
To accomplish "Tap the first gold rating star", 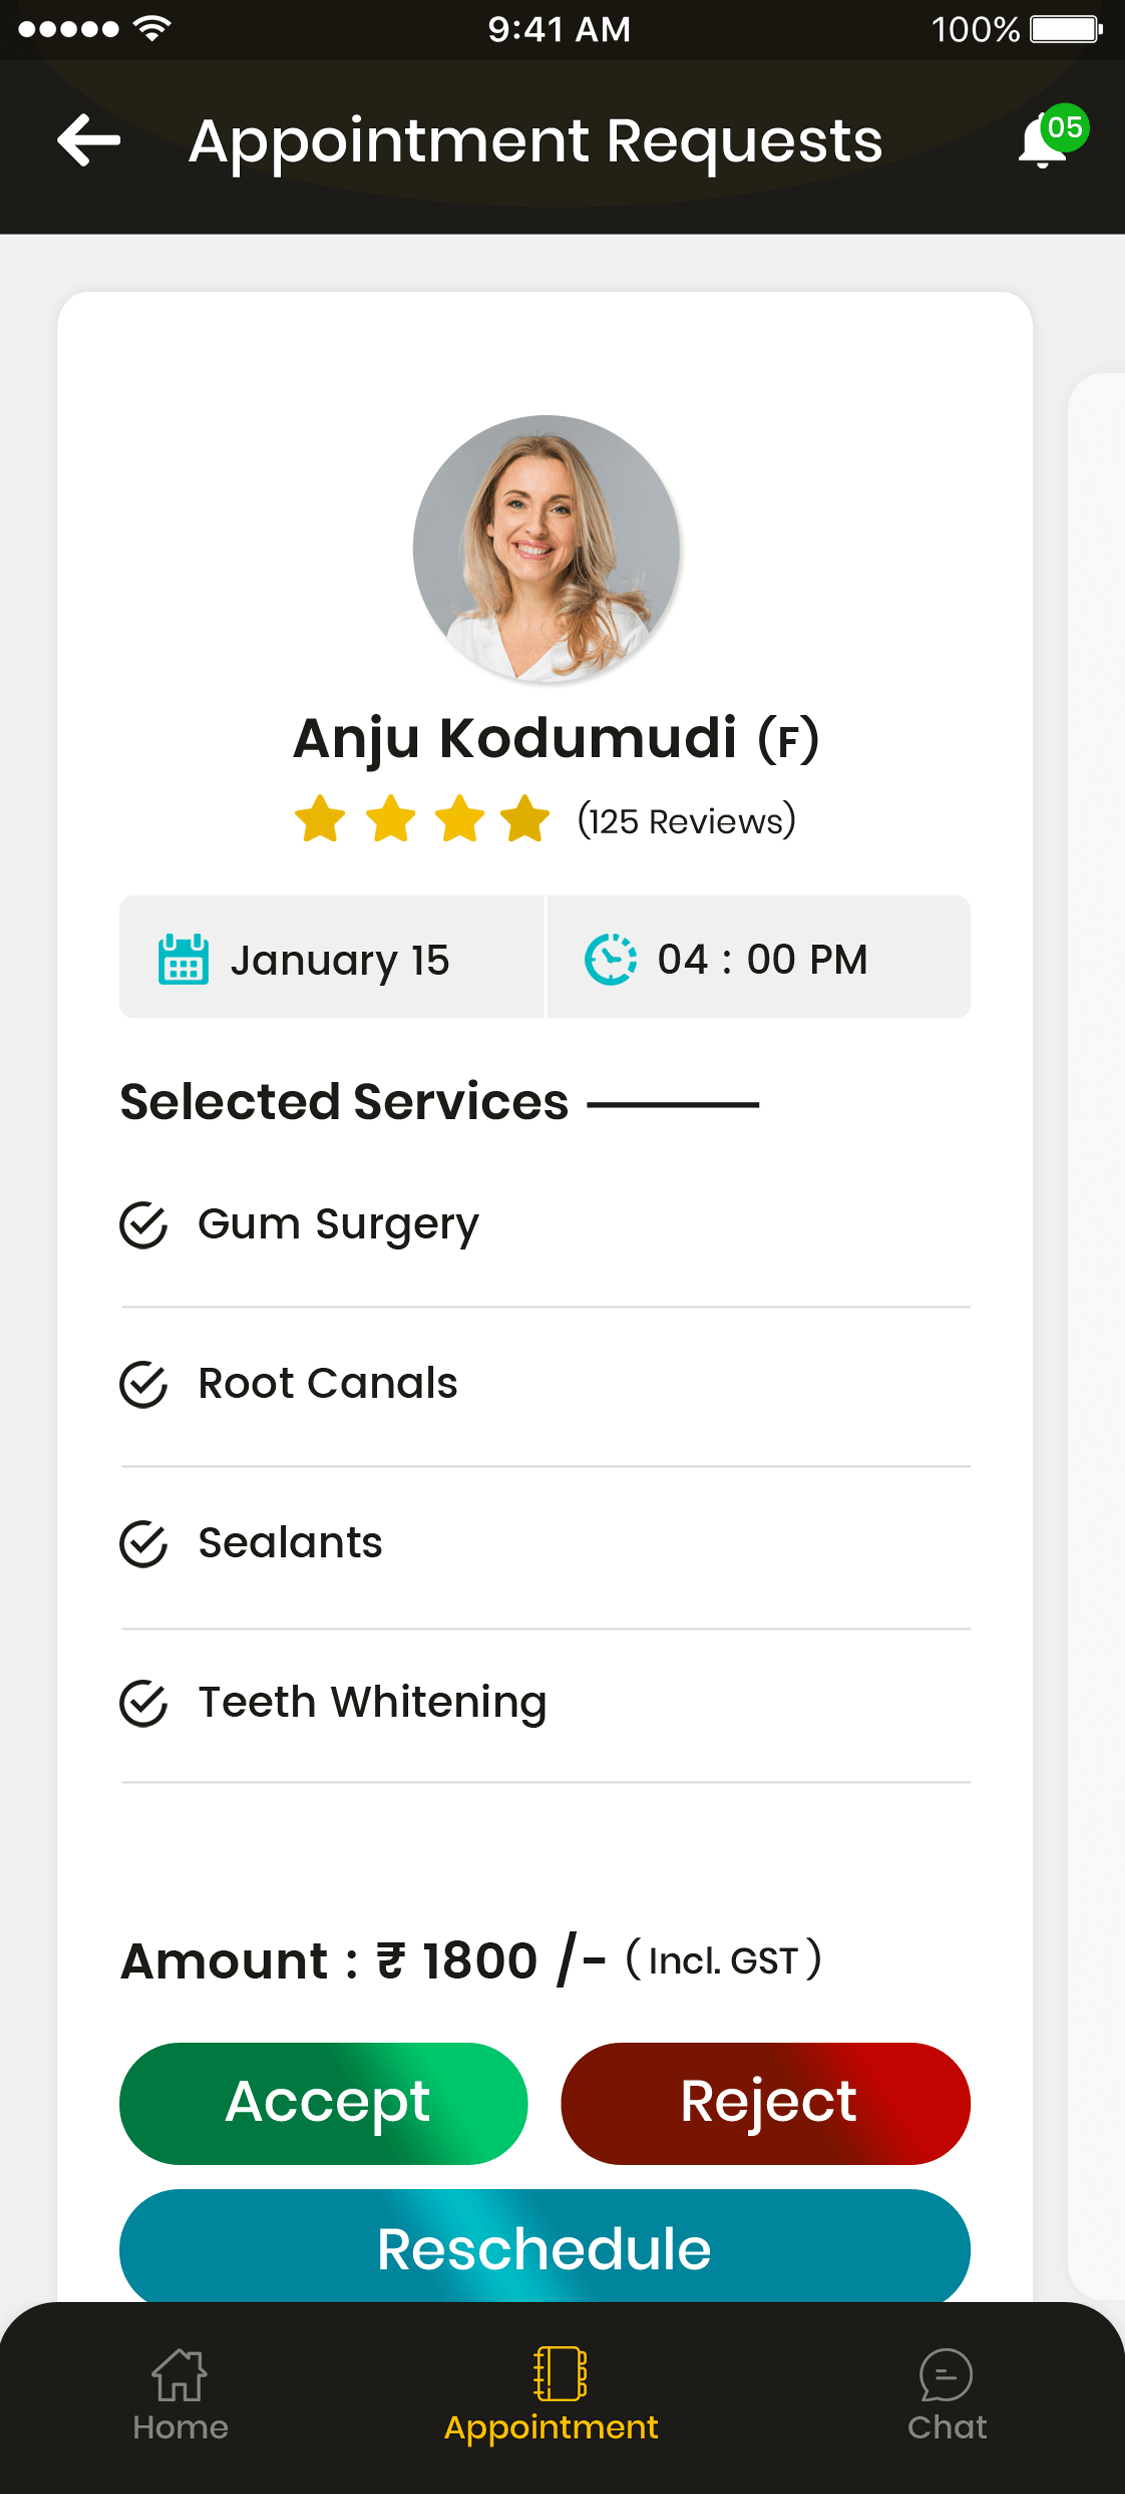I will tap(320, 819).
